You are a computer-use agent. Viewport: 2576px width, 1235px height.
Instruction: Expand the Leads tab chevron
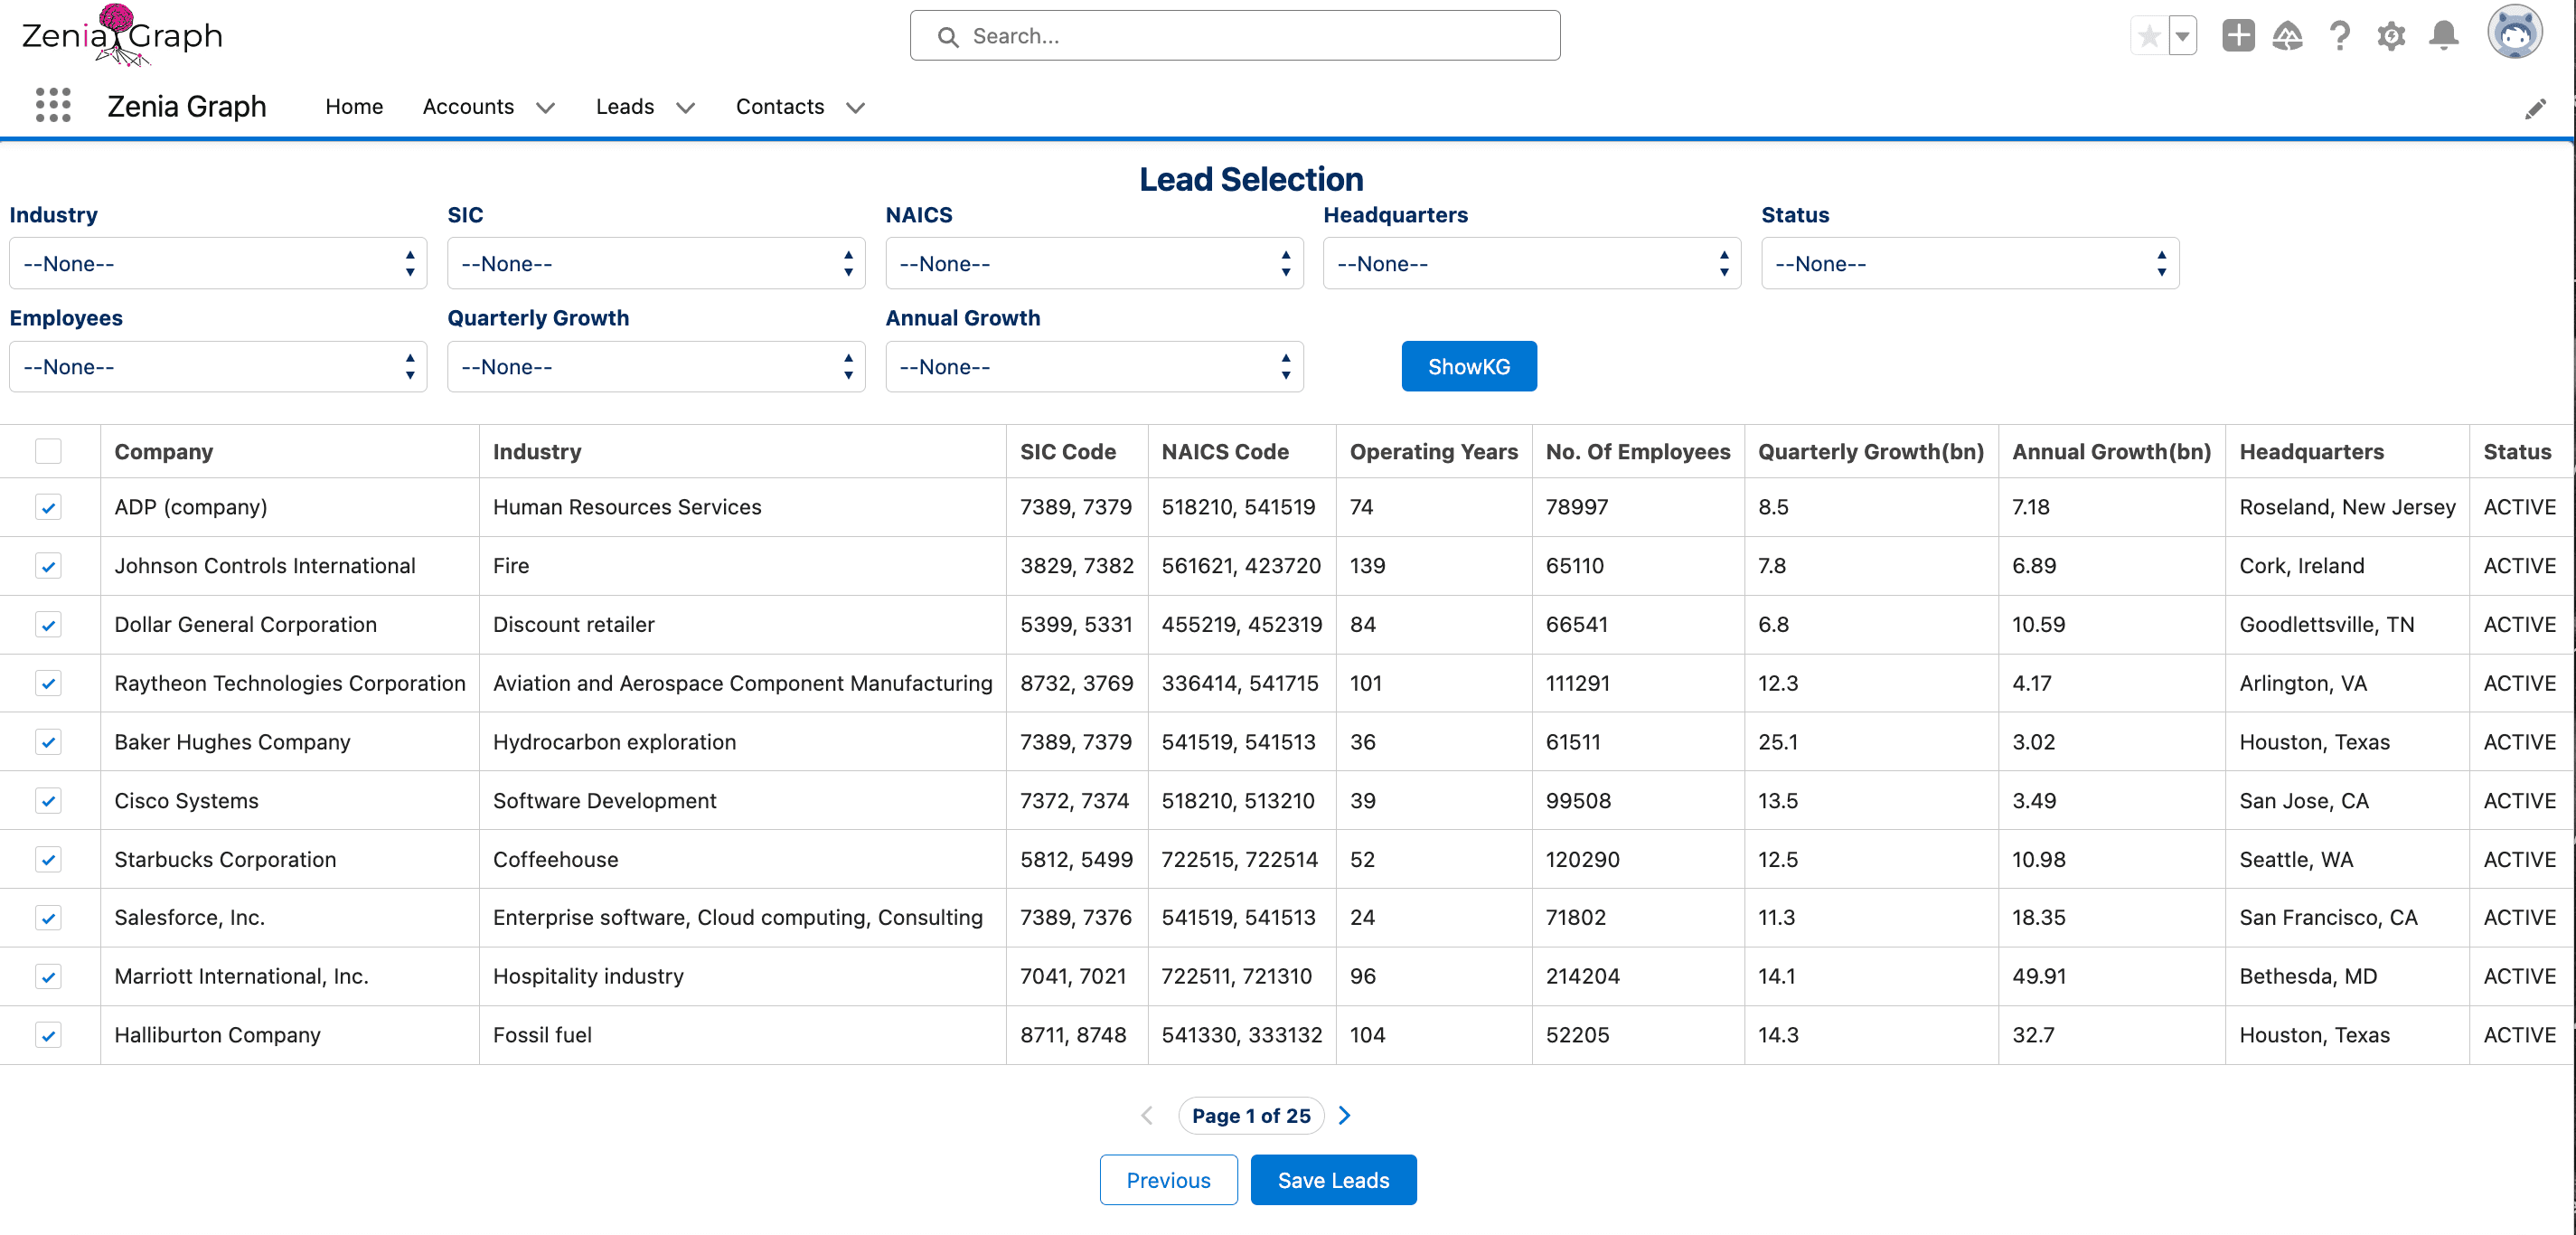[685, 108]
